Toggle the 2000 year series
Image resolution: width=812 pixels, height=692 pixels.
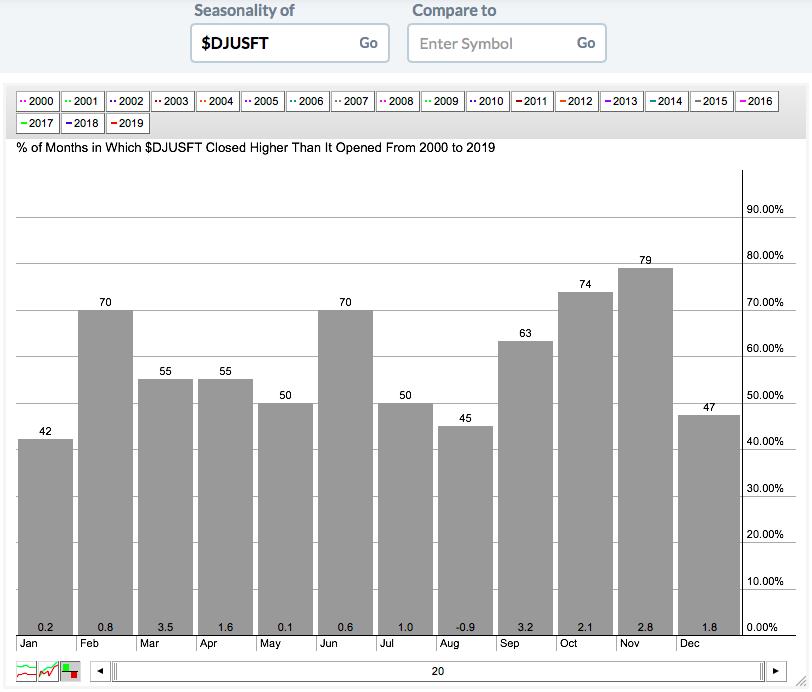pos(38,101)
